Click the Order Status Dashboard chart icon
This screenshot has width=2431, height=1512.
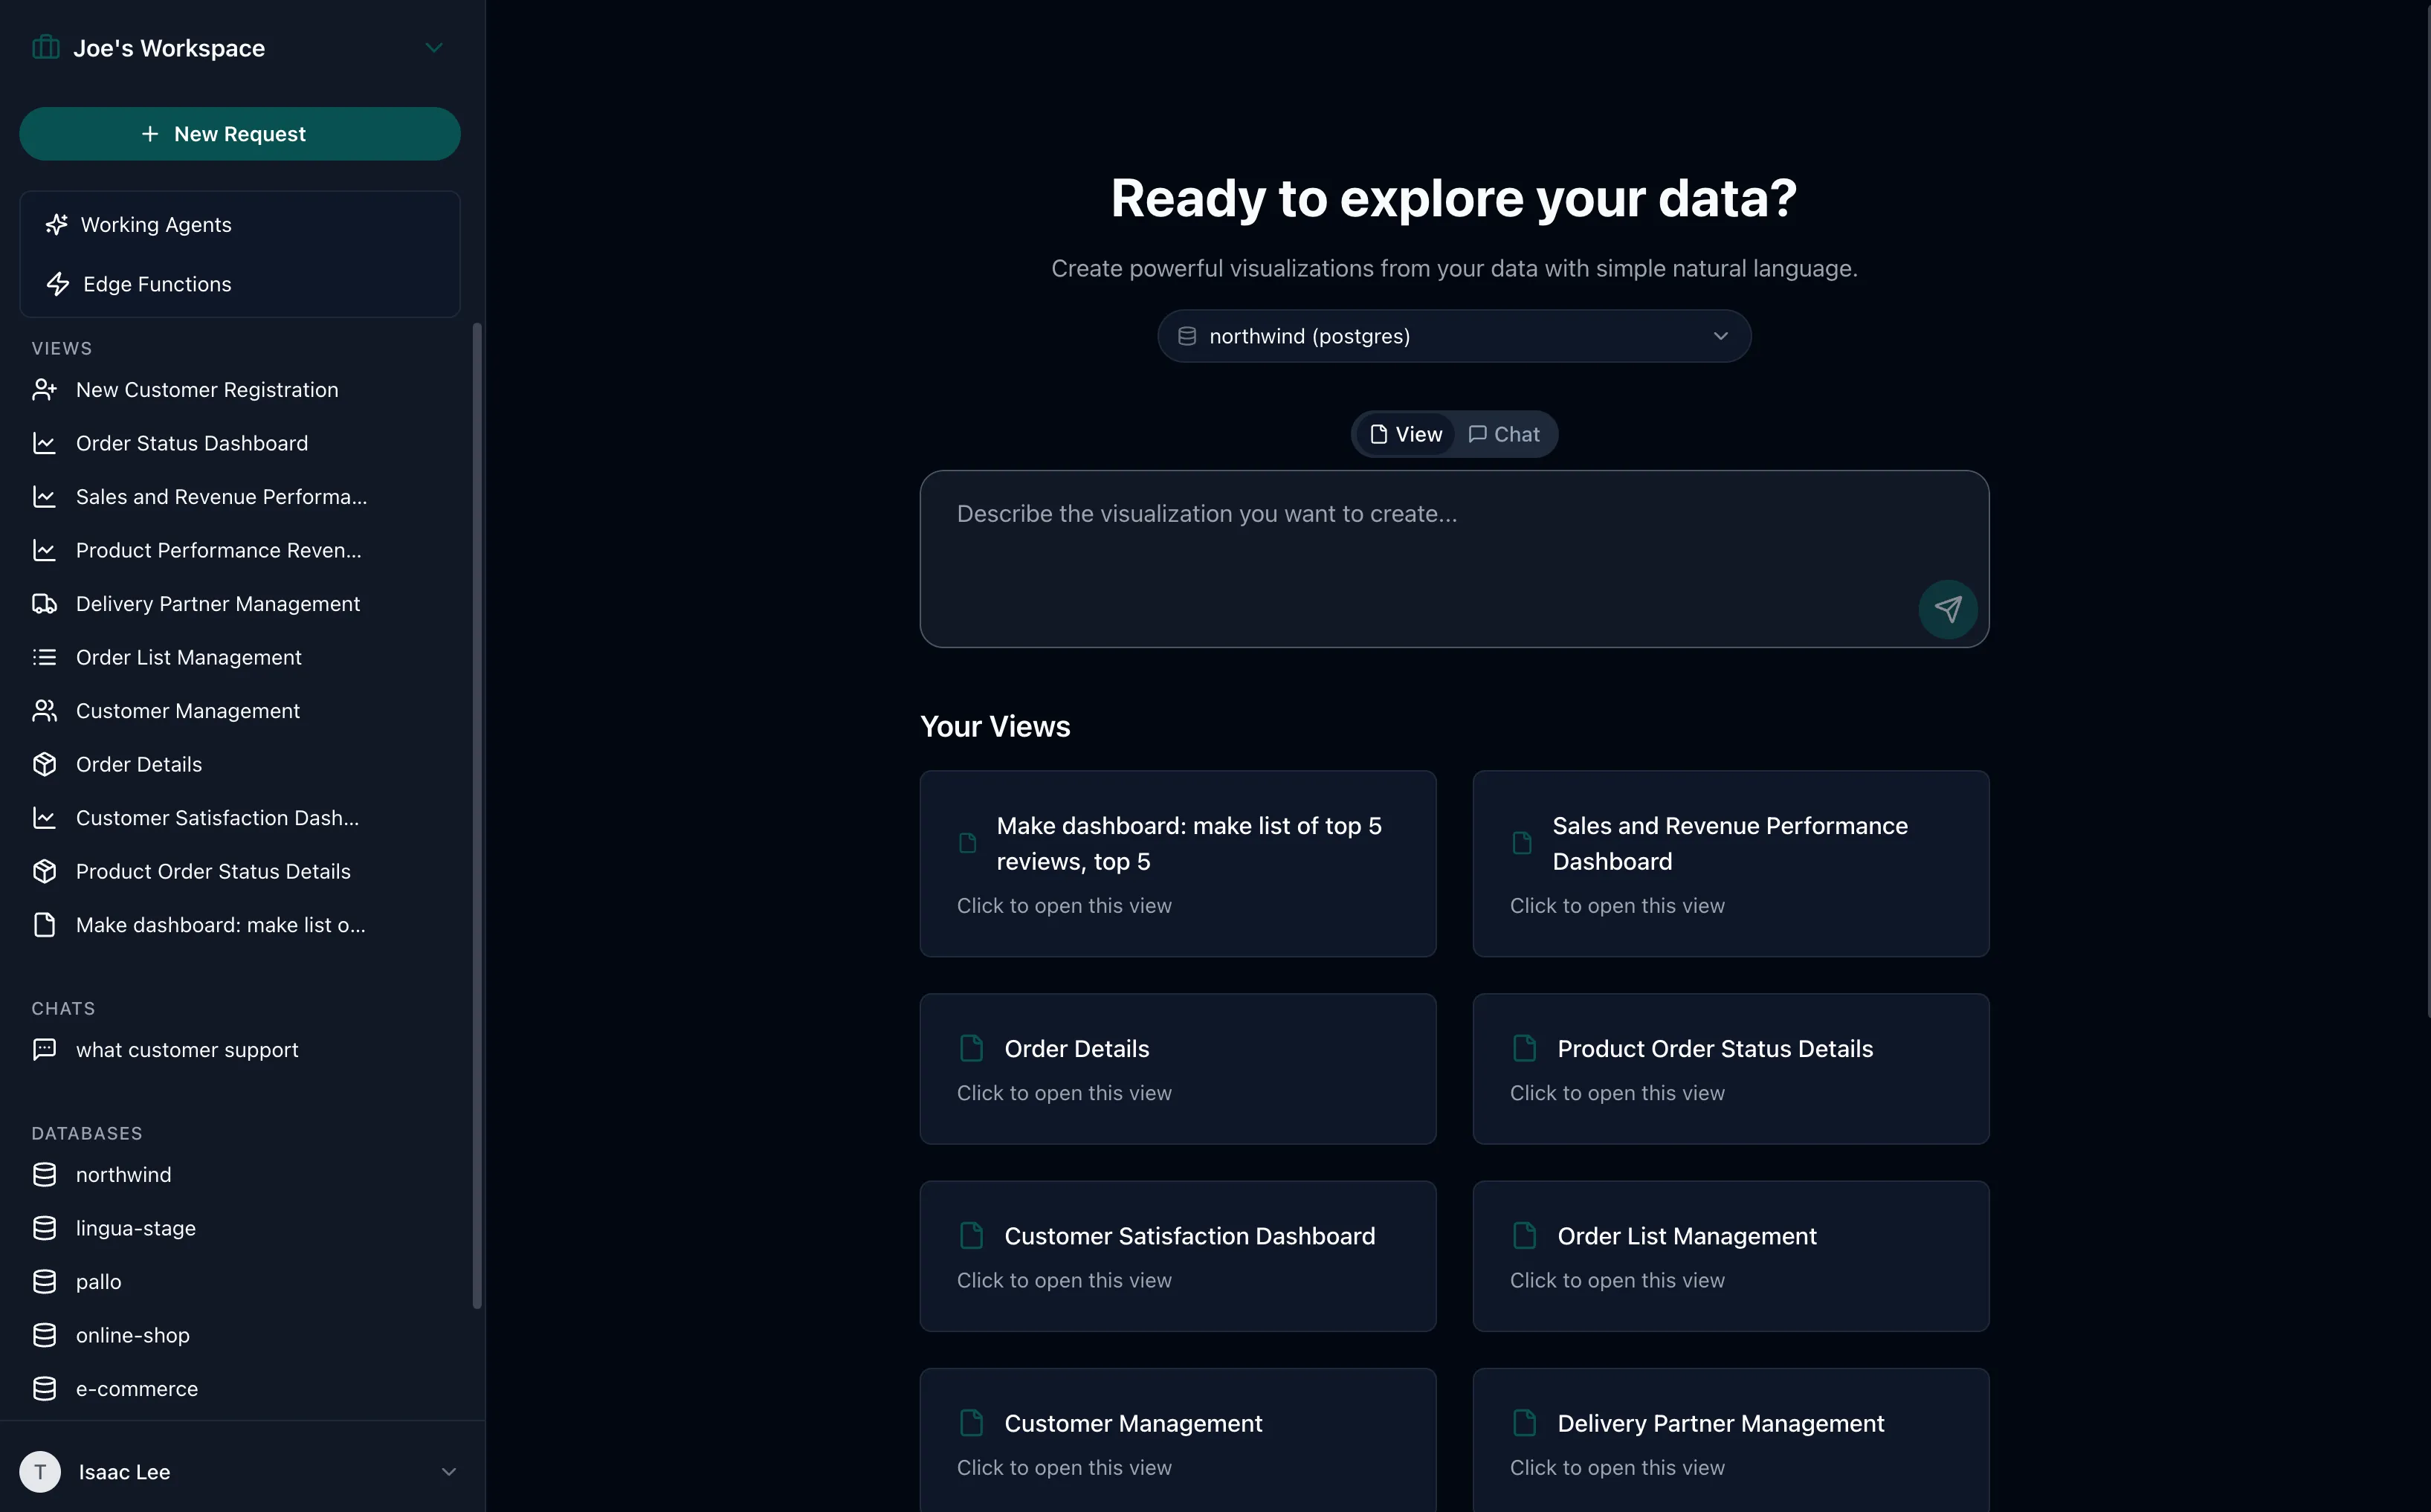(x=44, y=443)
